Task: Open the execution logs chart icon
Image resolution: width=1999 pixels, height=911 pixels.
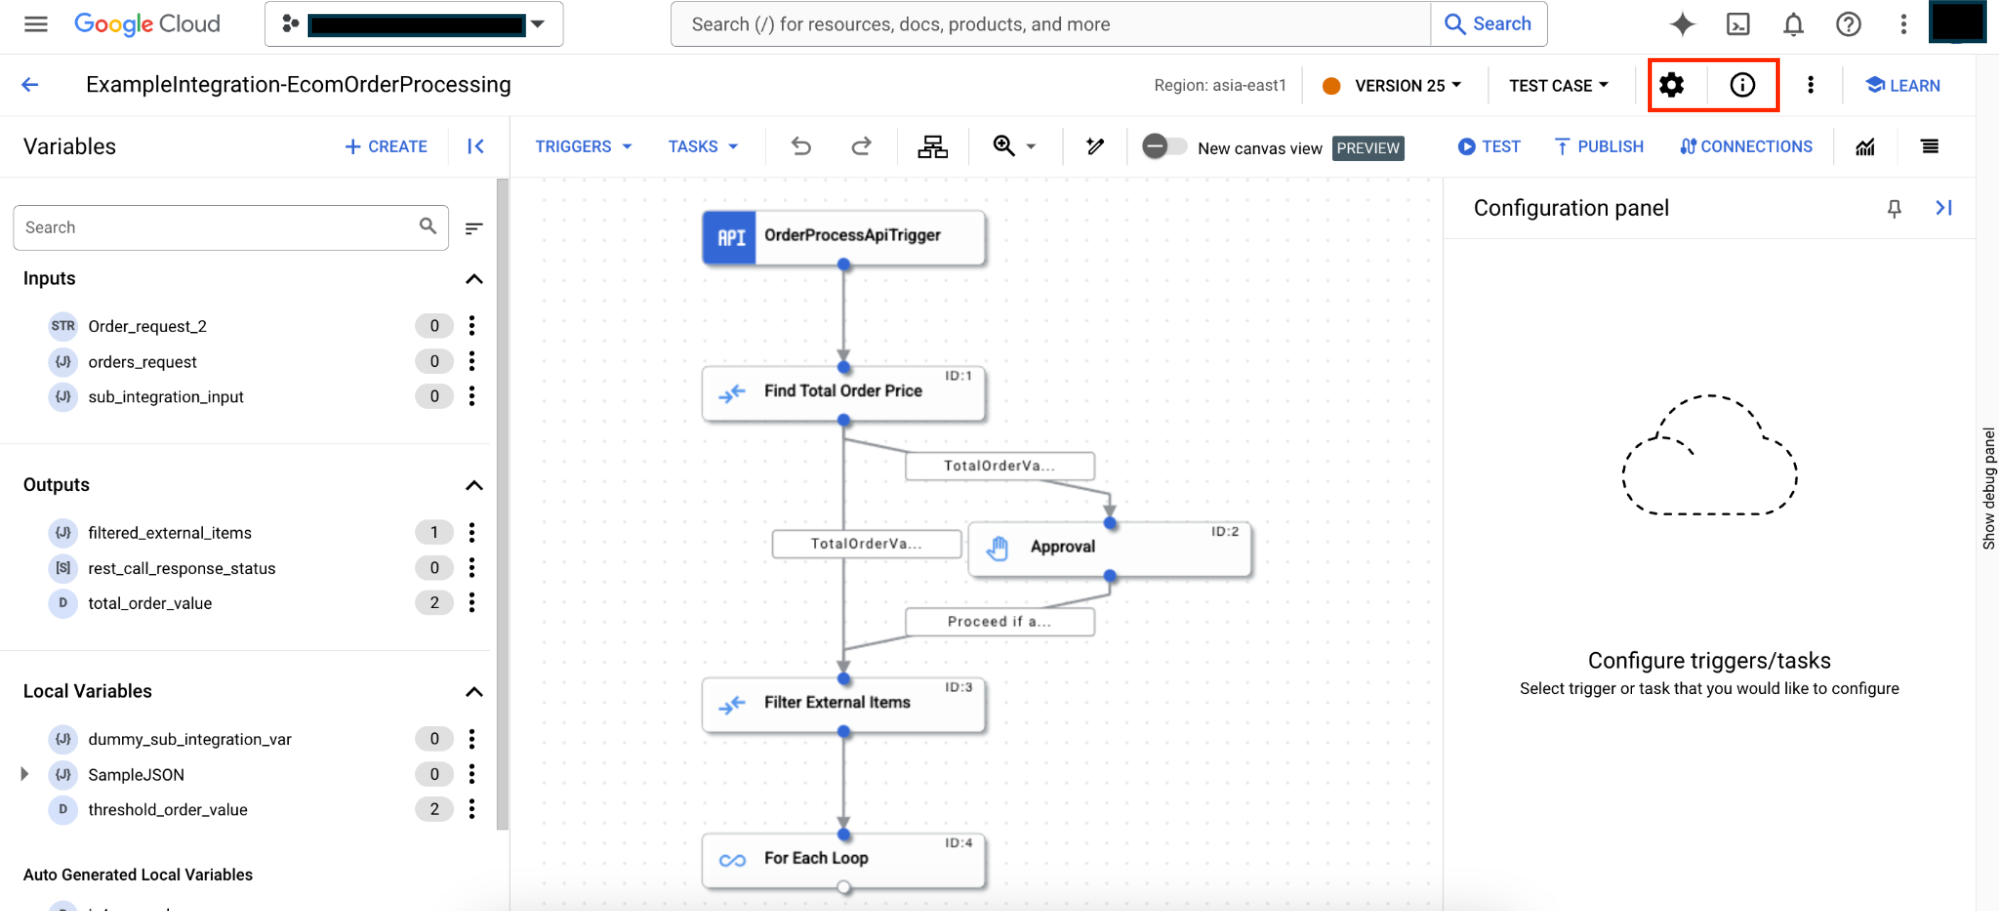Action: pyautogui.click(x=1865, y=146)
